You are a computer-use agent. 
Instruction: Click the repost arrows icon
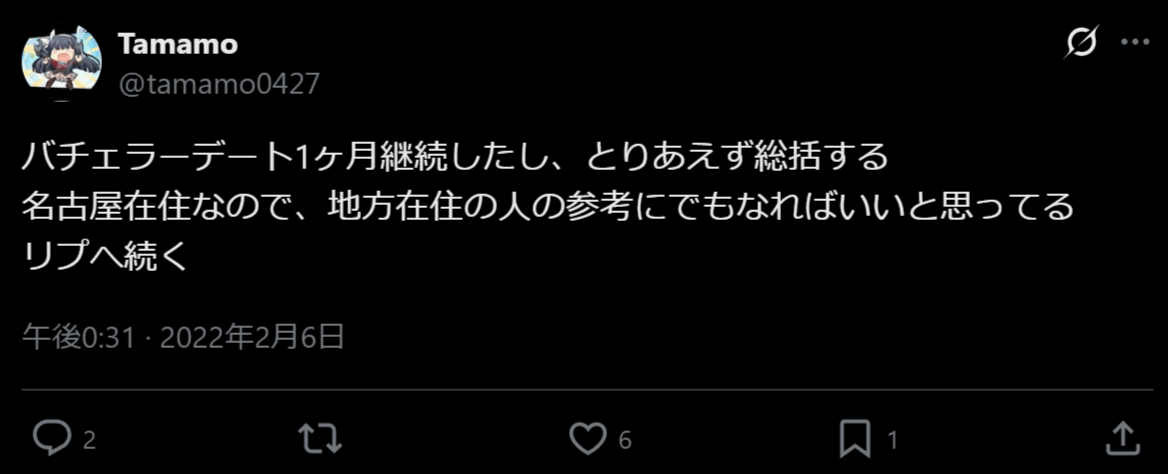(x=320, y=439)
